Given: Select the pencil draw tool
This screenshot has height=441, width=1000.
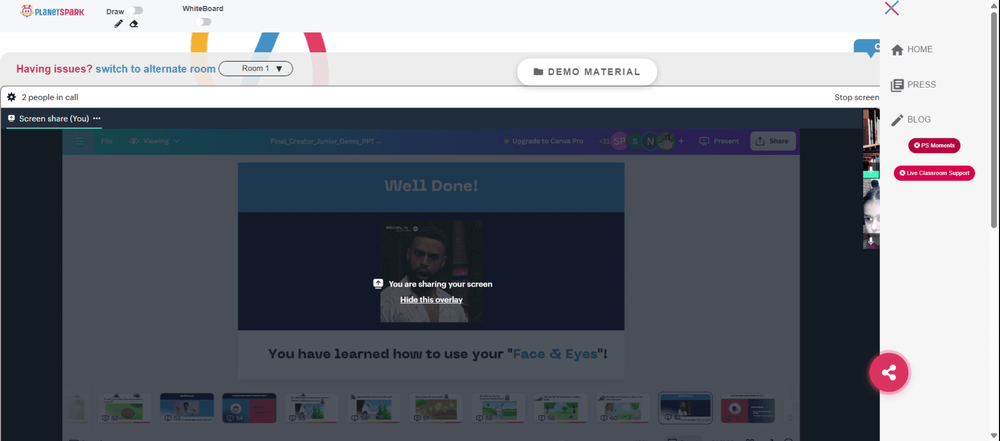Looking at the screenshot, I should (x=118, y=24).
